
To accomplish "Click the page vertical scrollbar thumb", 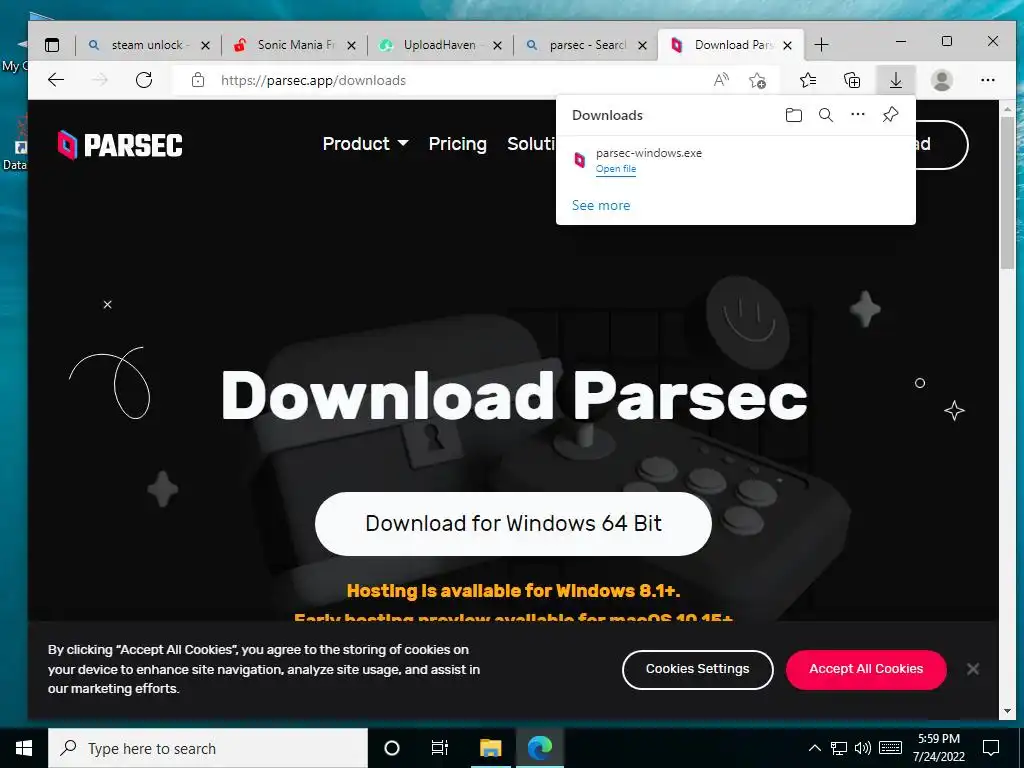I will pyautogui.click(x=1007, y=193).
